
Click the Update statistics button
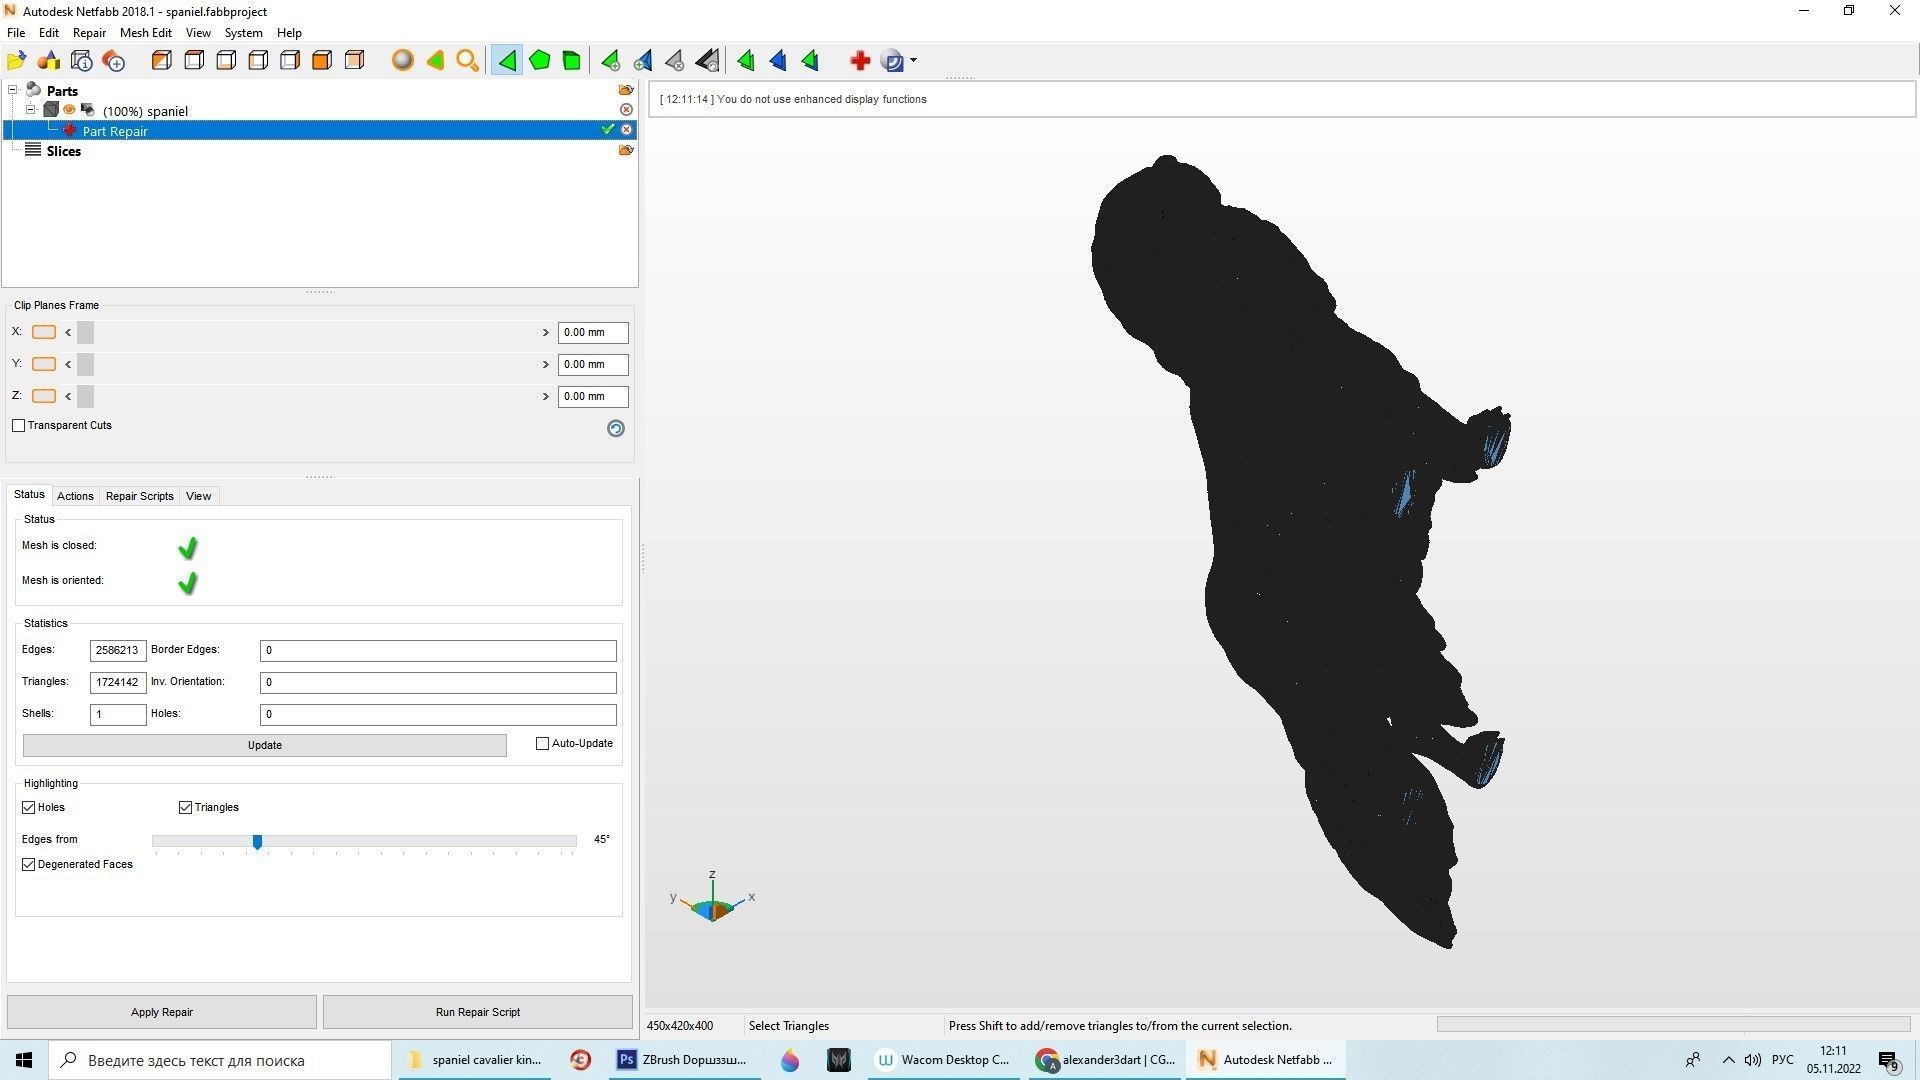pyautogui.click(x=264, y=746)
